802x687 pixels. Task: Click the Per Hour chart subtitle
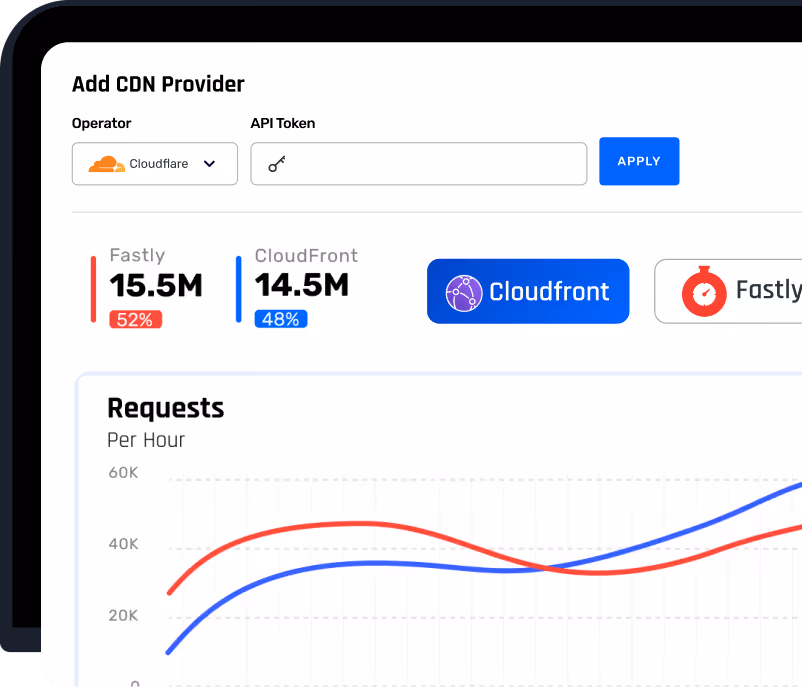[146, 440]
